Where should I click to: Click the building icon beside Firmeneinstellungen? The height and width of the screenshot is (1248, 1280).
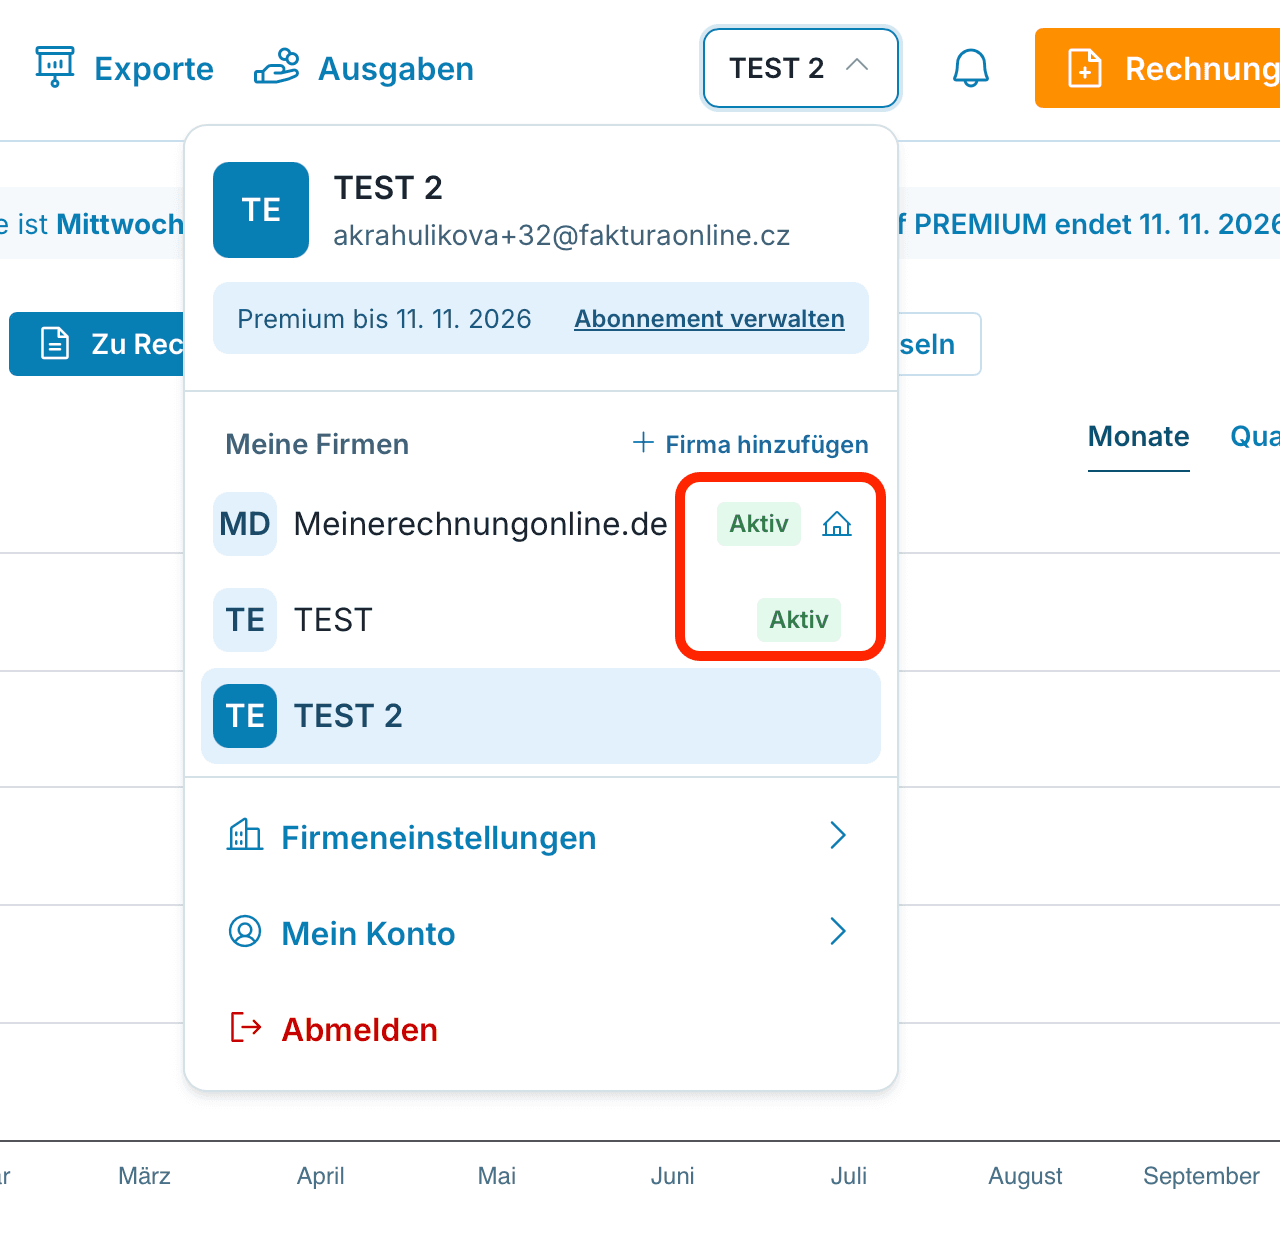coord(245,835)
